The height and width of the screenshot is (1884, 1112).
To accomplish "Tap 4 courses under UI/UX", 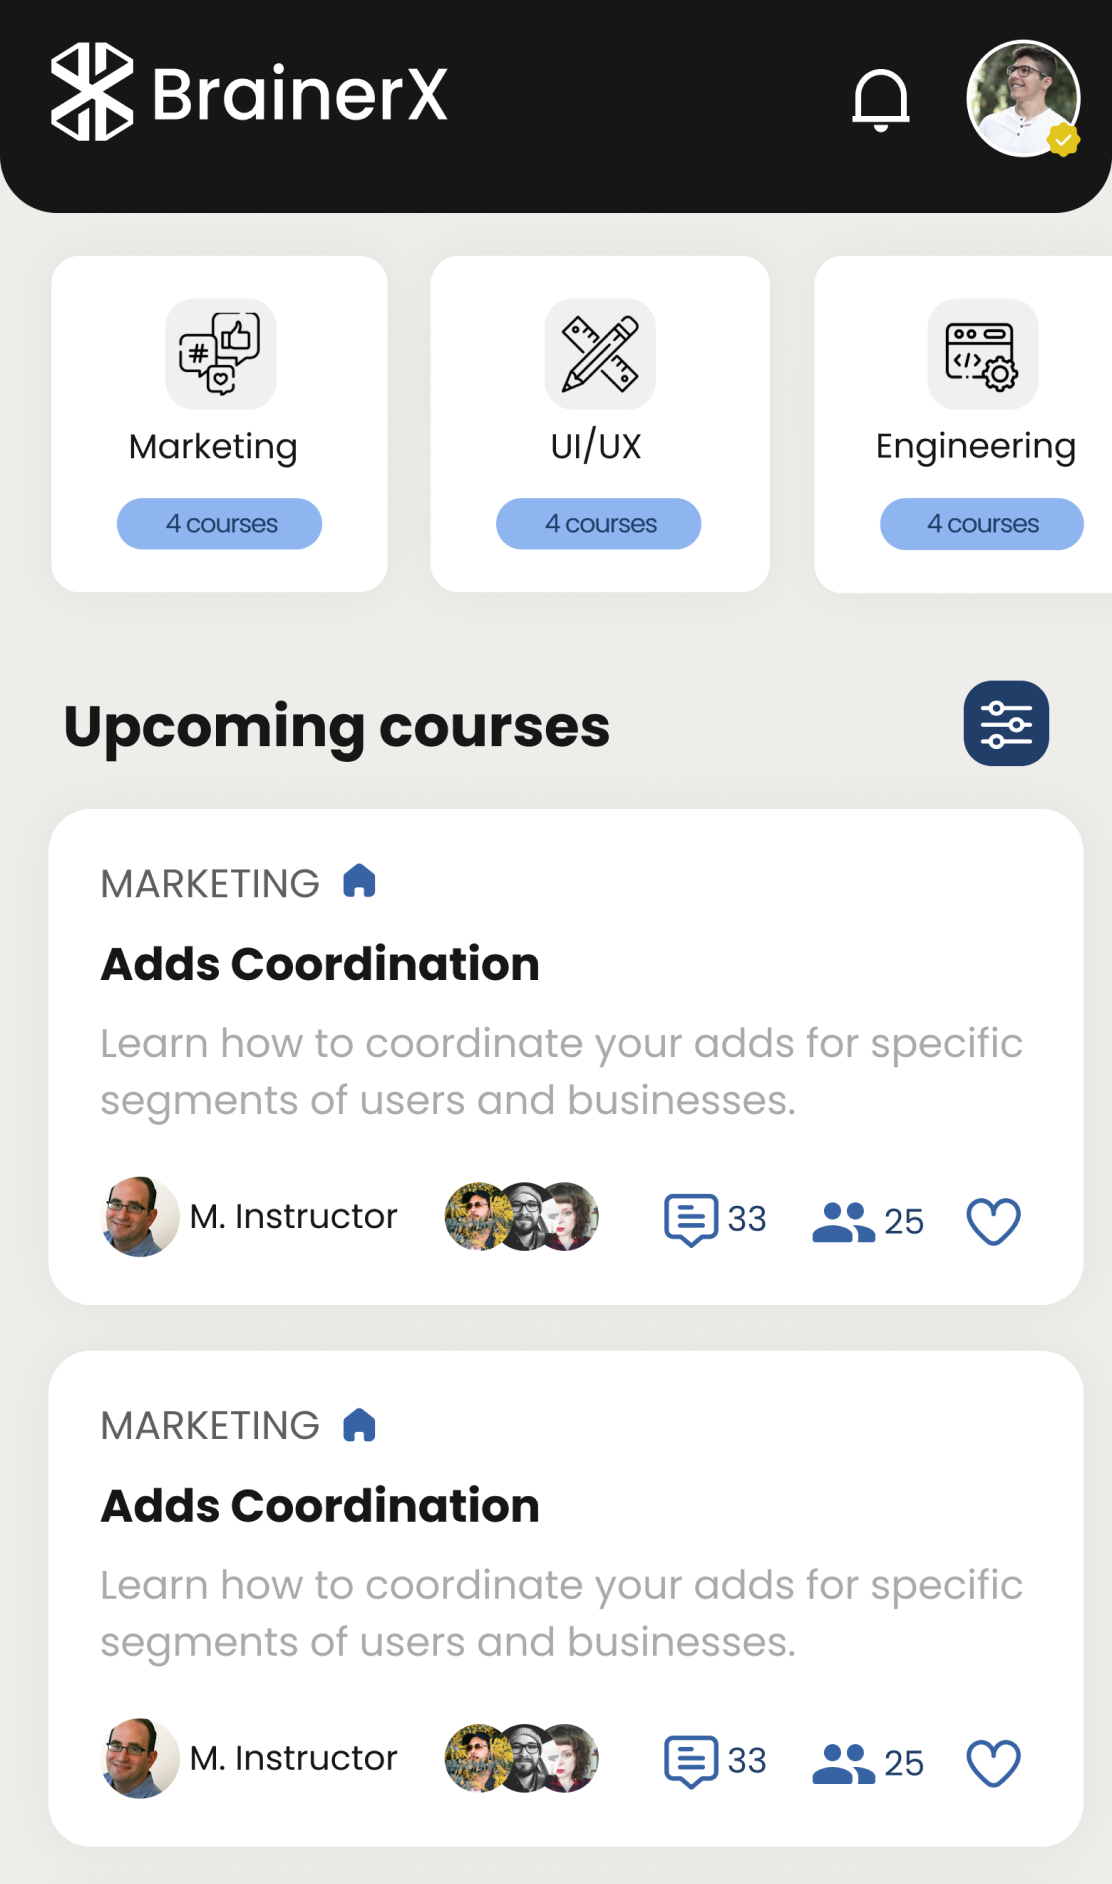I will [598, 524].
